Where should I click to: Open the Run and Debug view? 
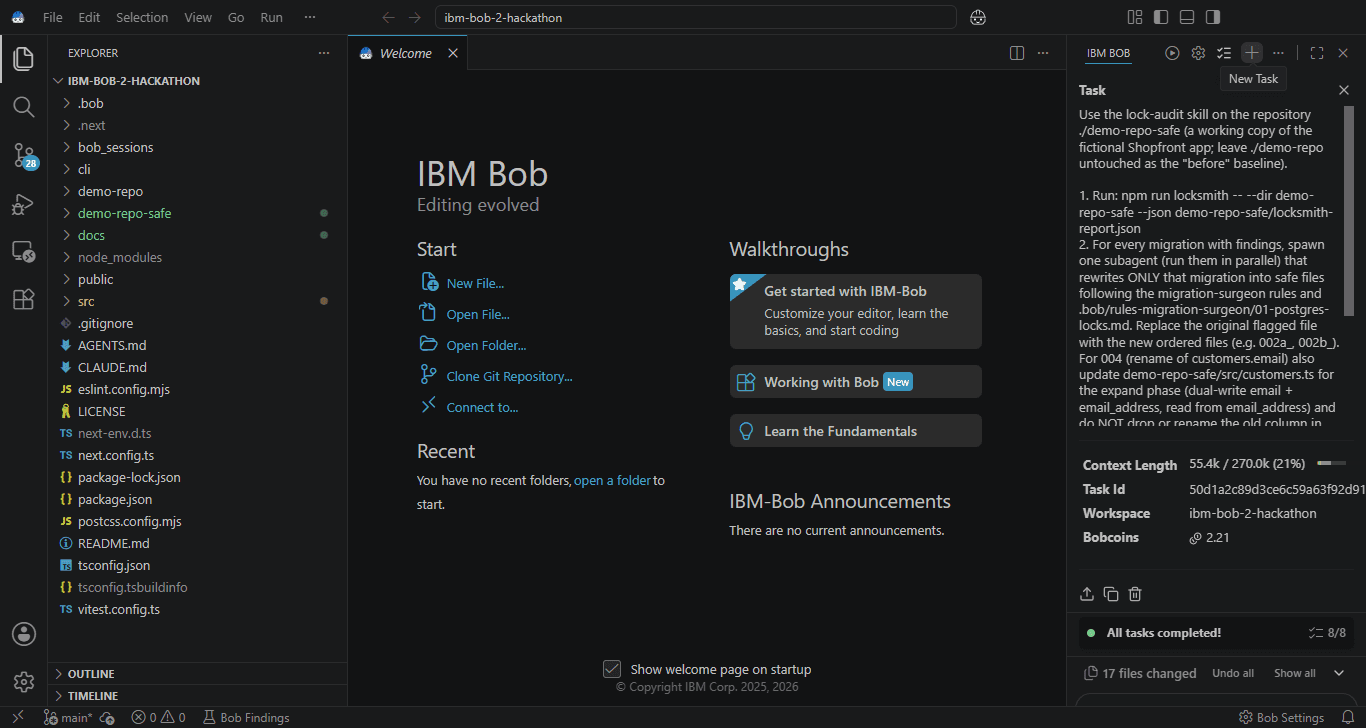24,203
